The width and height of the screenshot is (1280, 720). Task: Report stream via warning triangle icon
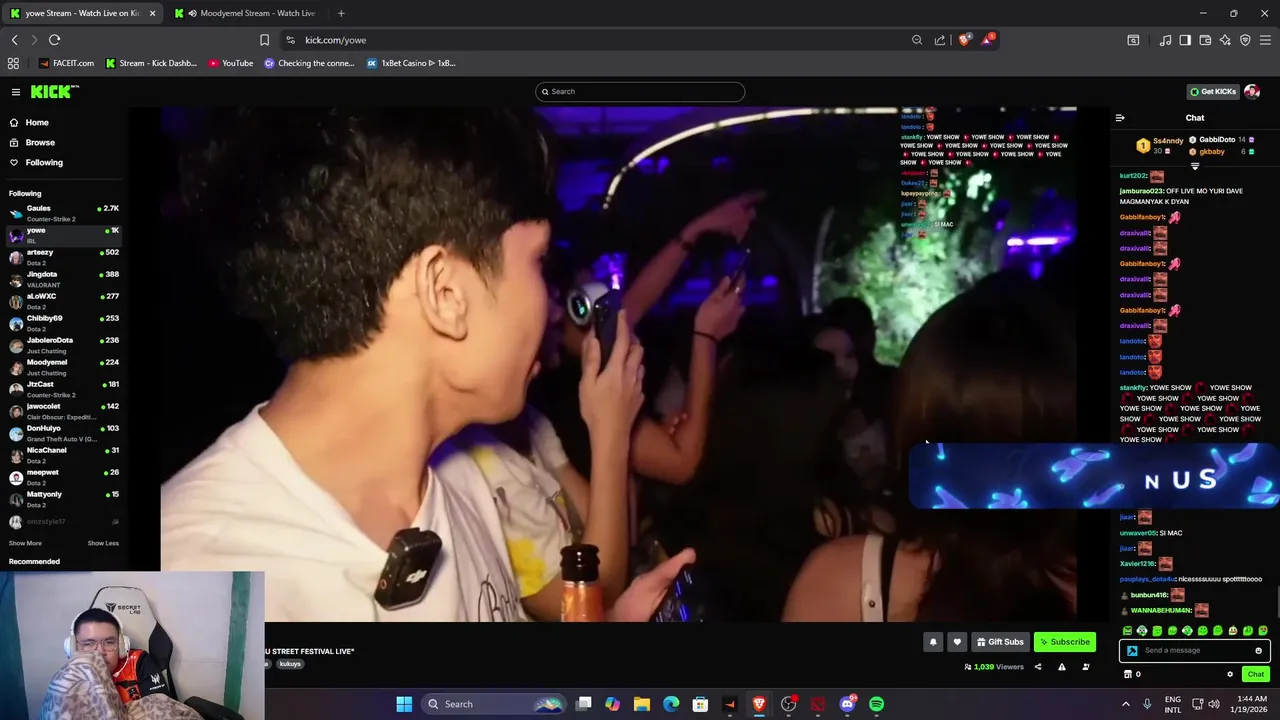[1062, 667]
